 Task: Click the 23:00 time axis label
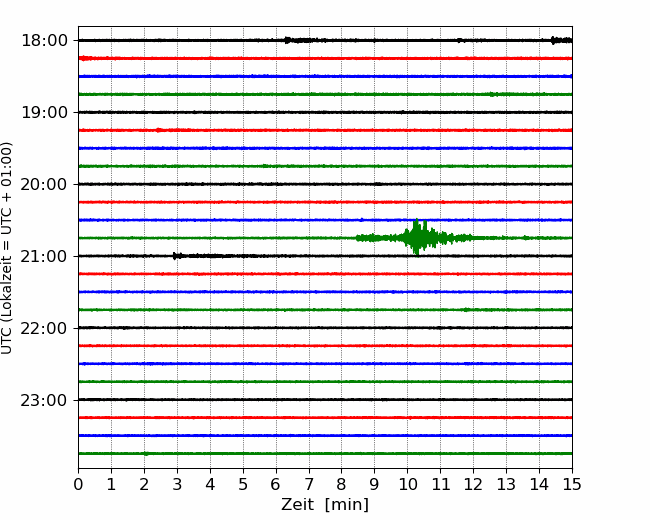click(x=44, y=401)
